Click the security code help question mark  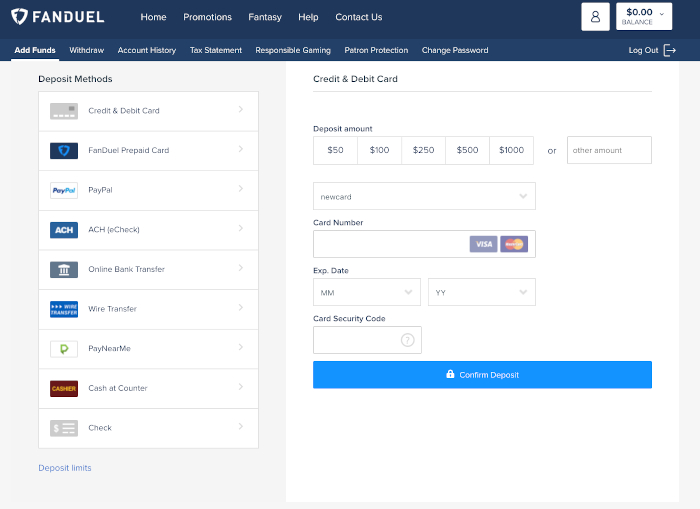tap(408, 340)
